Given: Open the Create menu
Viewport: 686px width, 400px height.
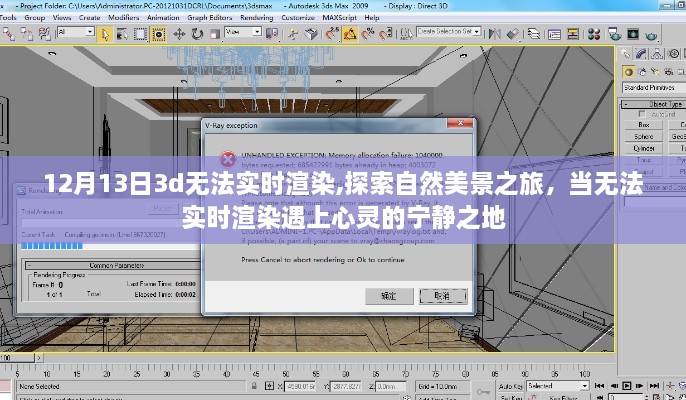Looking at the screenshot, I should (90, 18).
